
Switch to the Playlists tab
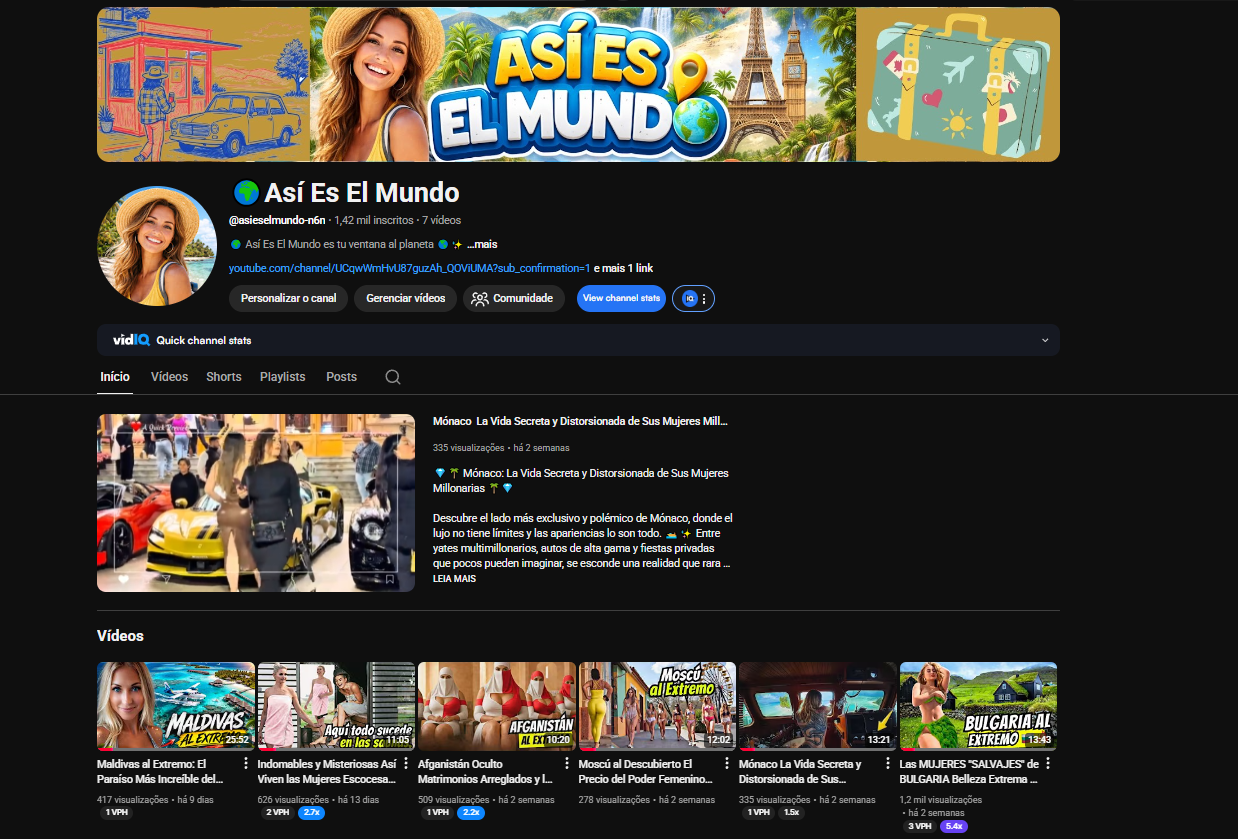click(x=282, y=377)
